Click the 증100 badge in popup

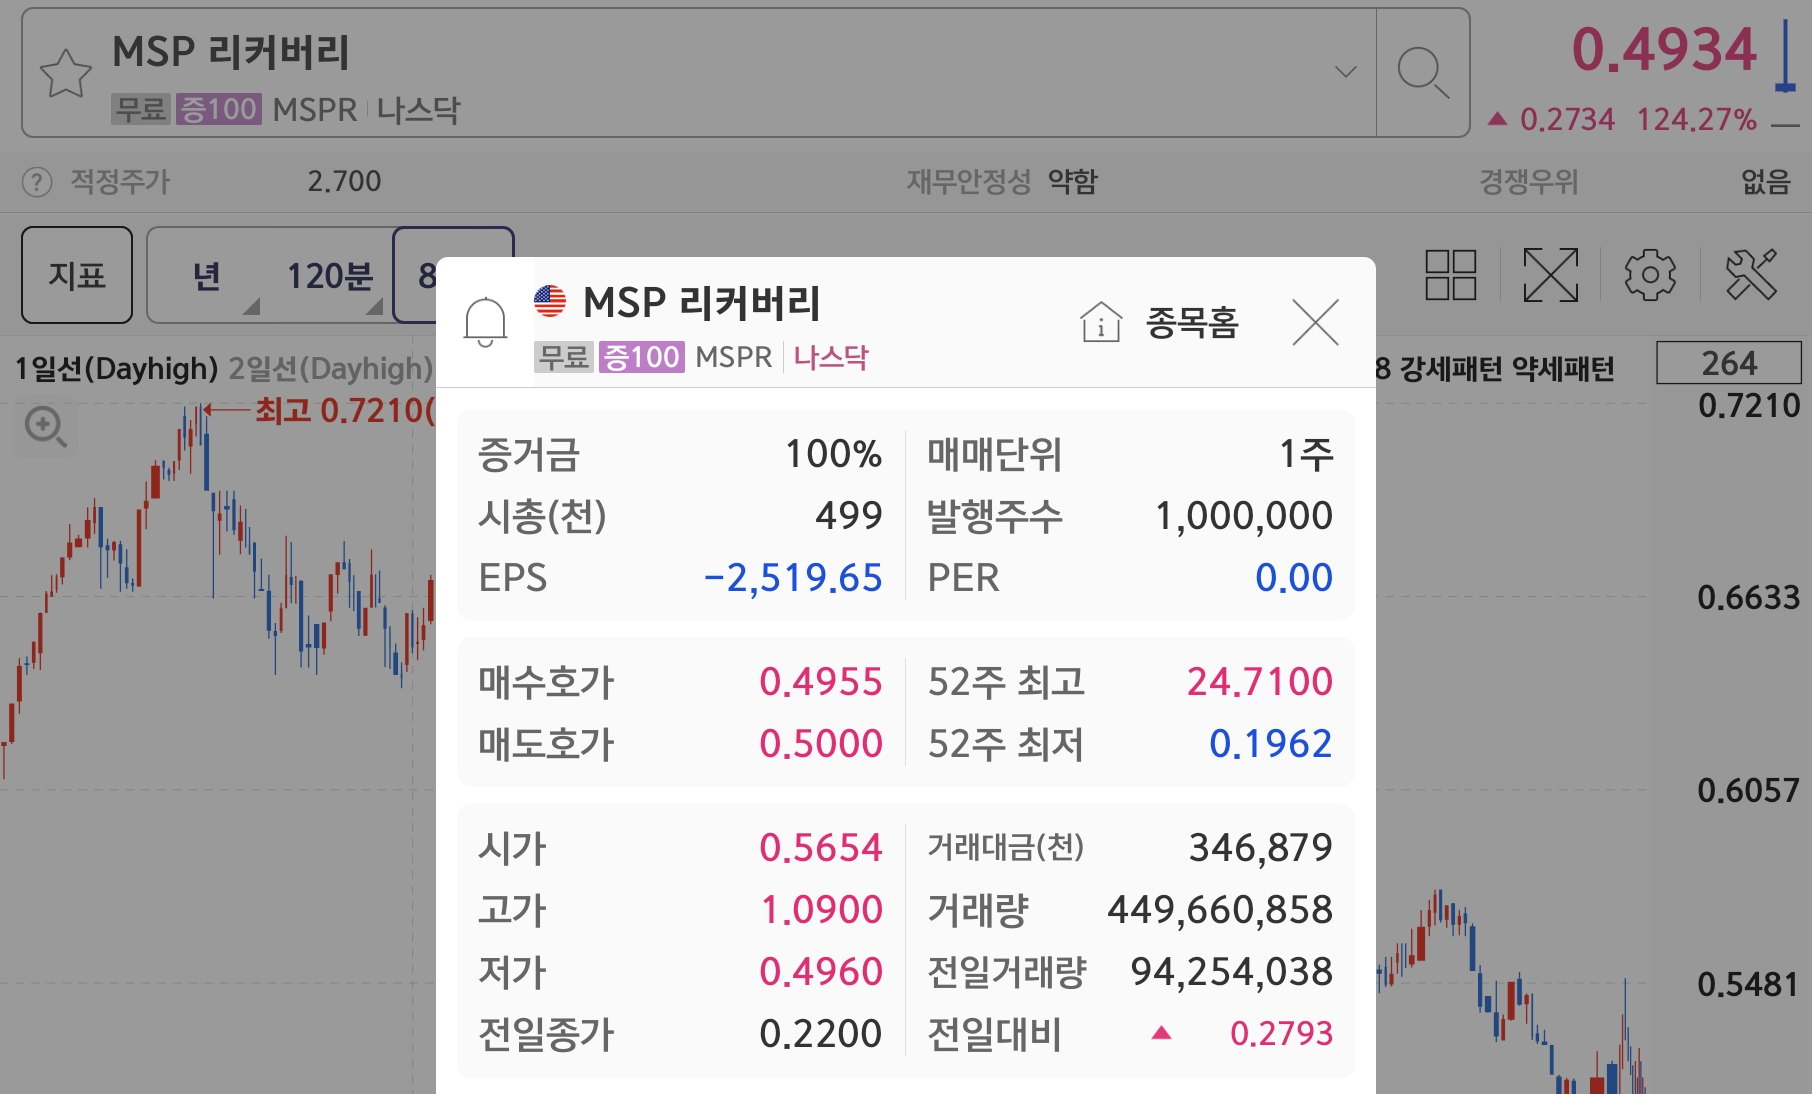click(x=641, y=357)
